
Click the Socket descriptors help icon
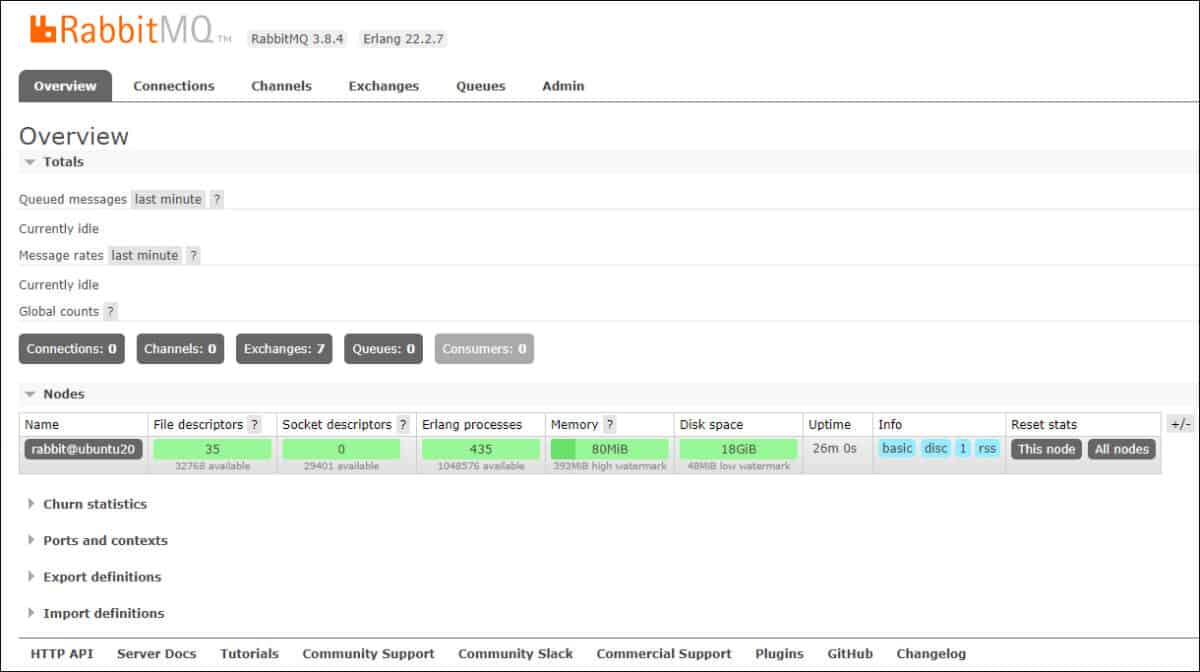pos(403,423)
